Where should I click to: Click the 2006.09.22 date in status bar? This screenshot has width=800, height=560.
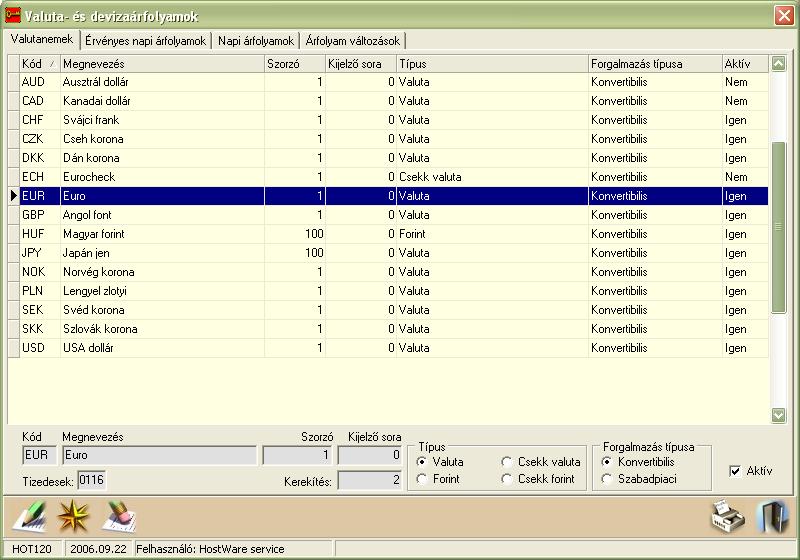click(x=98, y=549)
